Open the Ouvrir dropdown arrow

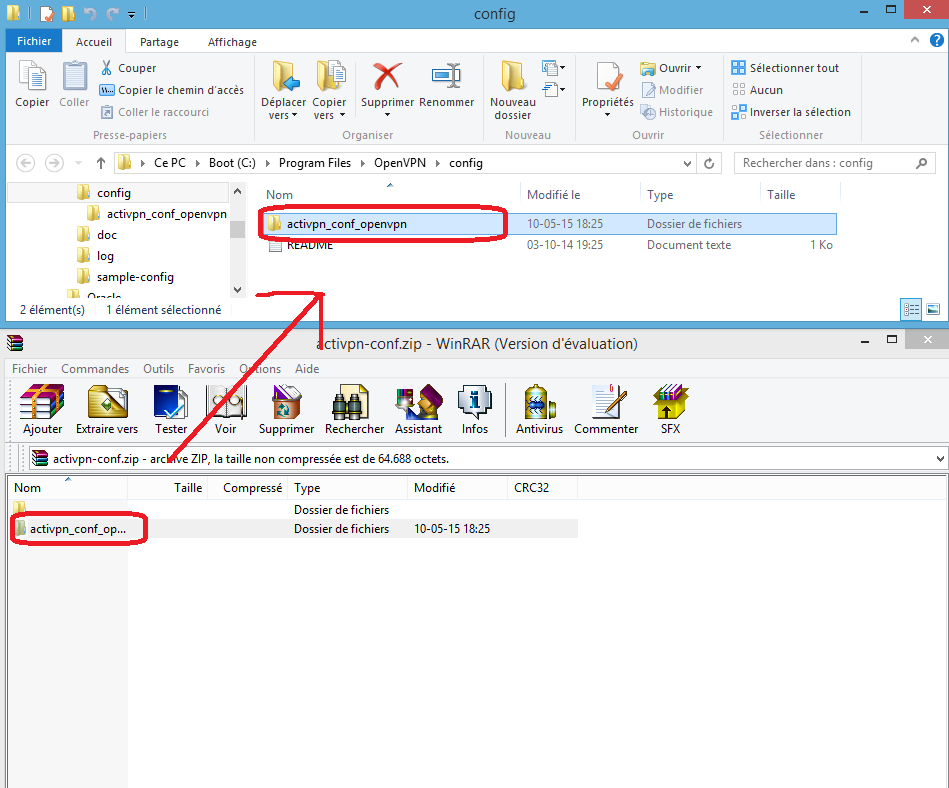coord(698,68)
